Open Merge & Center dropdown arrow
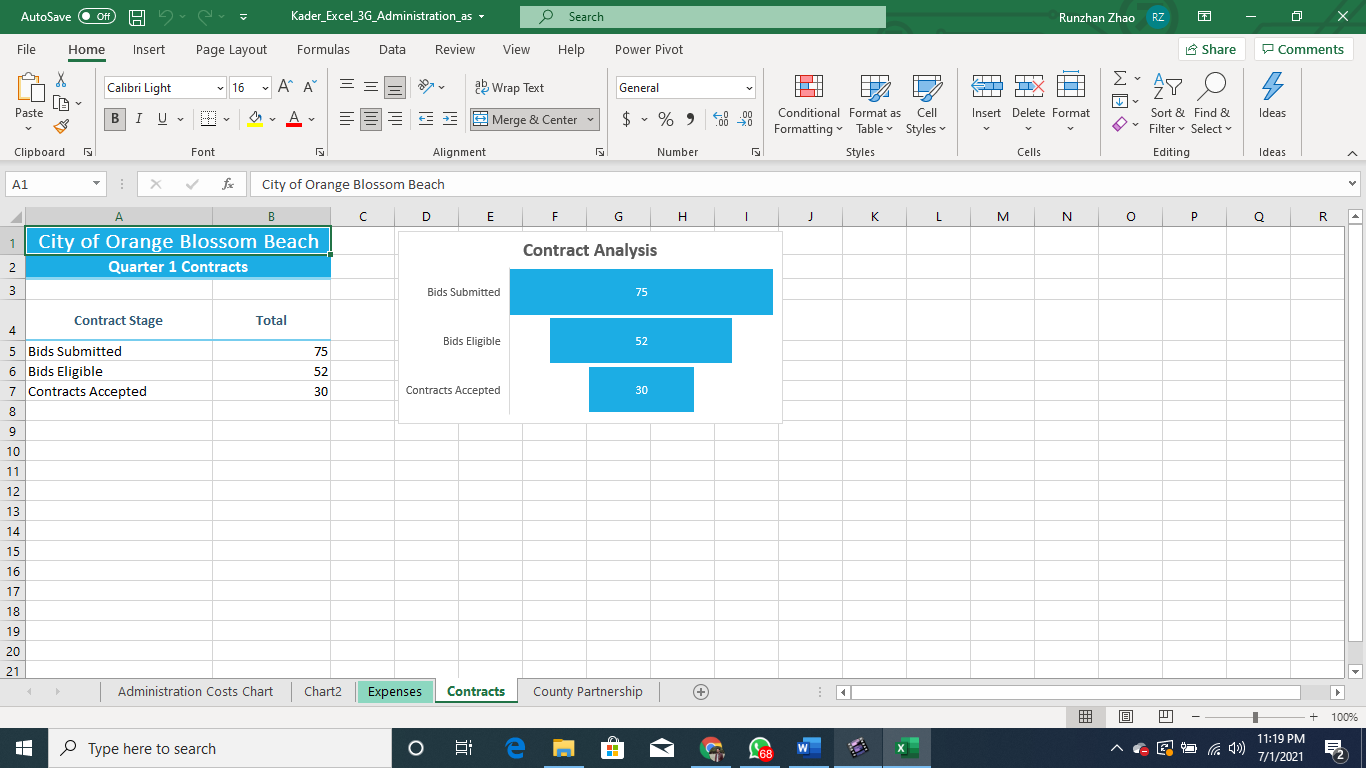 [591, 119]
